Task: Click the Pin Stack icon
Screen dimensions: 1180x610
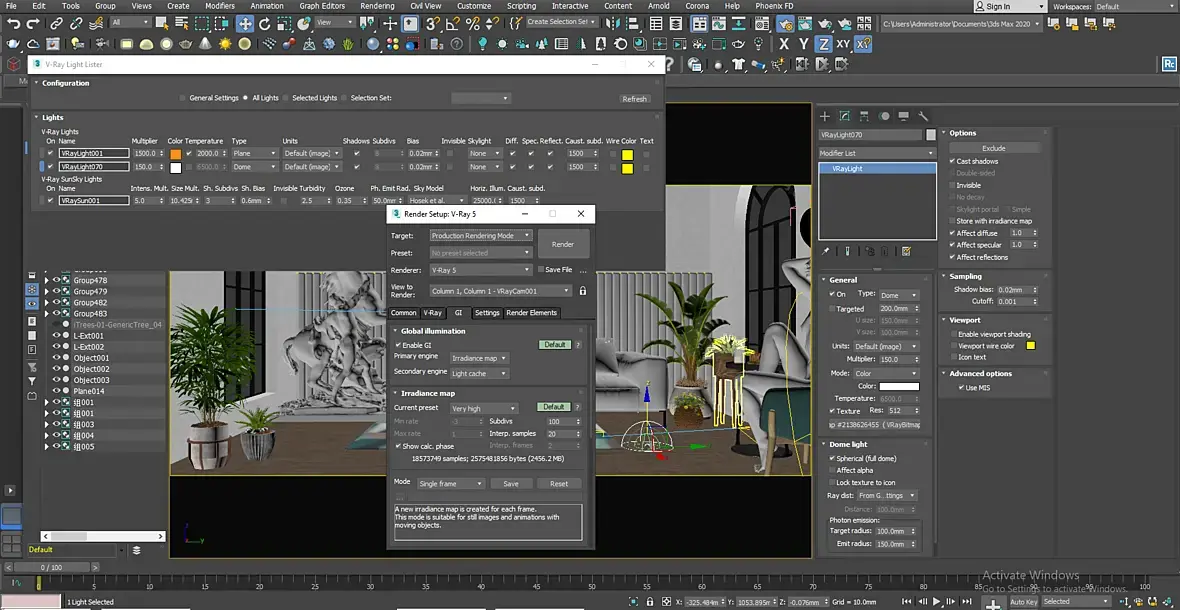Action: 825,252
